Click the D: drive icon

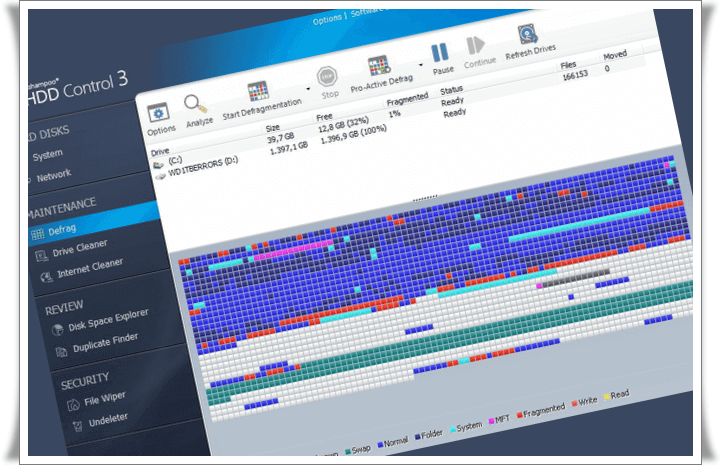[160, 176]
